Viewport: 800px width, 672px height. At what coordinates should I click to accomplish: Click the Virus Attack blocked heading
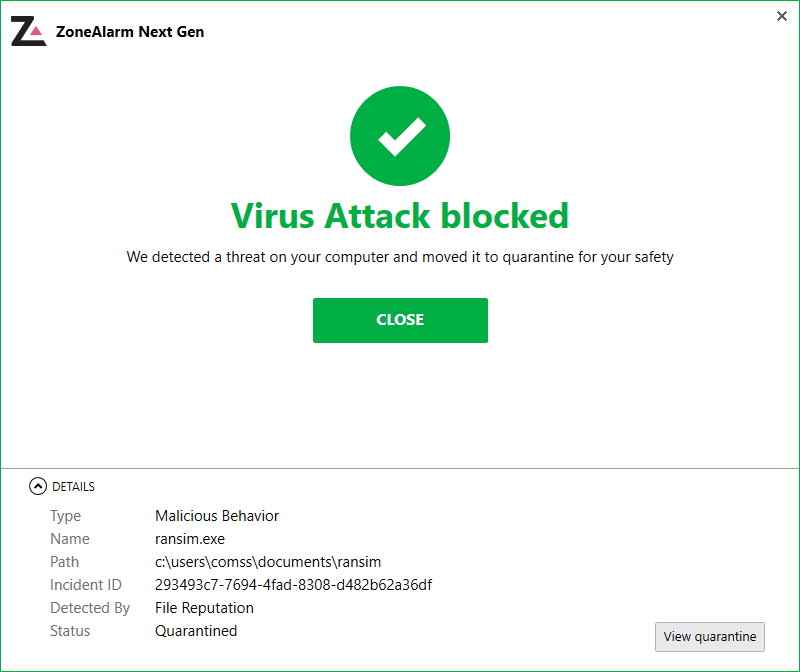[400, 215]
